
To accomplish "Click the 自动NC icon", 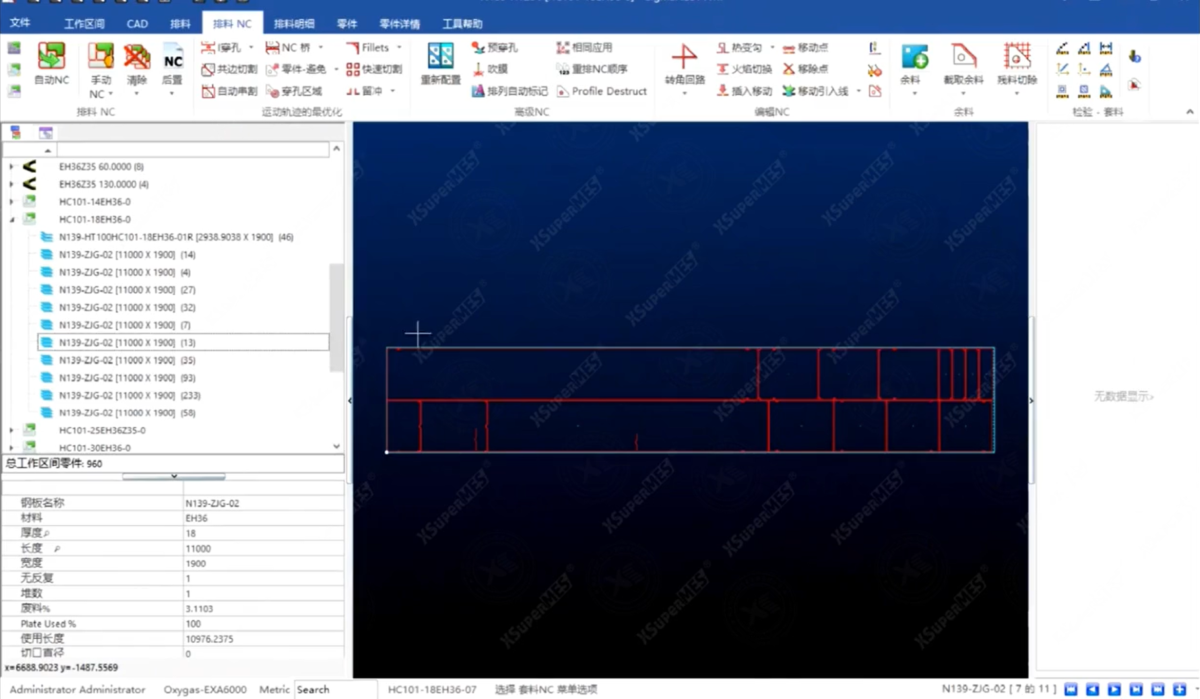I will click(x=51, y=63).
